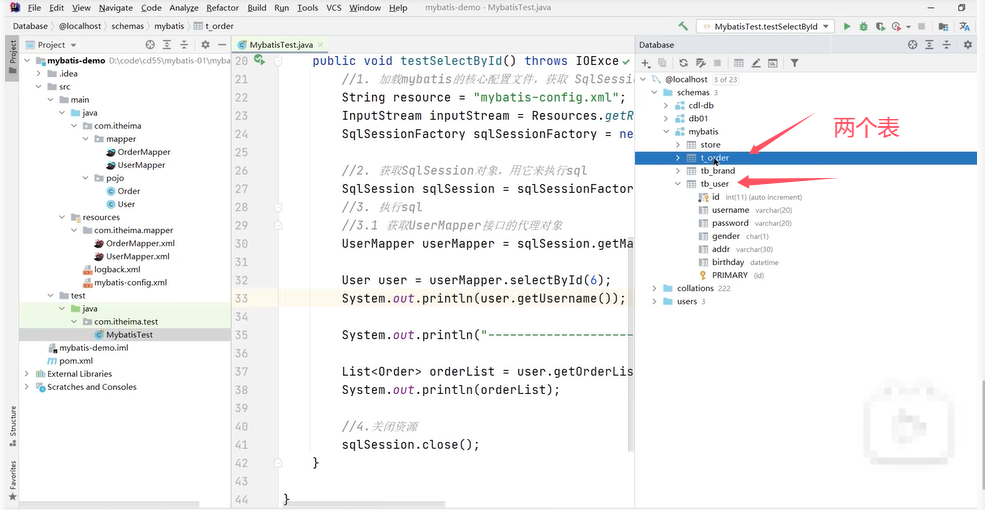Click the @localhost breadcrumb
This screenshot has width=985, height=510.
(80, 26)
